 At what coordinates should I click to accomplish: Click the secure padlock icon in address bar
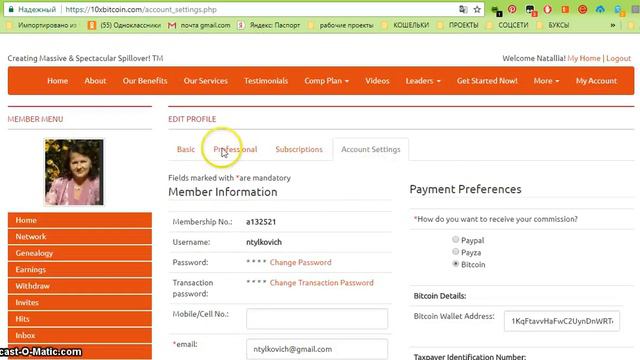11,9
